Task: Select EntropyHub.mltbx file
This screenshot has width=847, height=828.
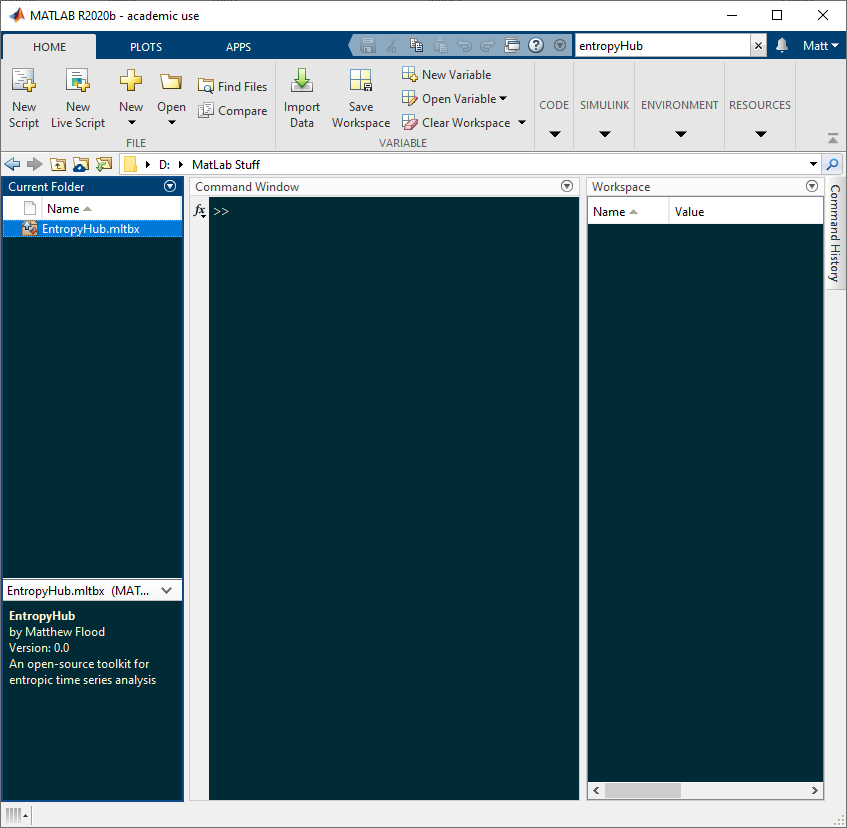Action: click(92, 229)
